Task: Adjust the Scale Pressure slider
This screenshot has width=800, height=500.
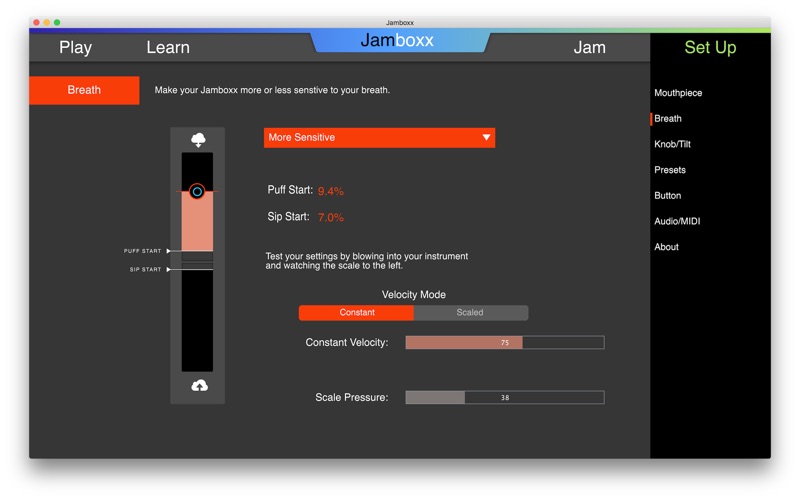Action: click(505, 397)
